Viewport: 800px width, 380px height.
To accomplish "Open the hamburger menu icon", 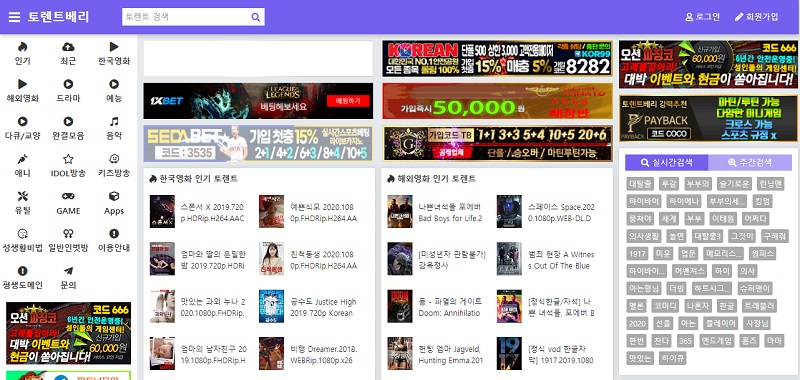I will coord(14,17).
